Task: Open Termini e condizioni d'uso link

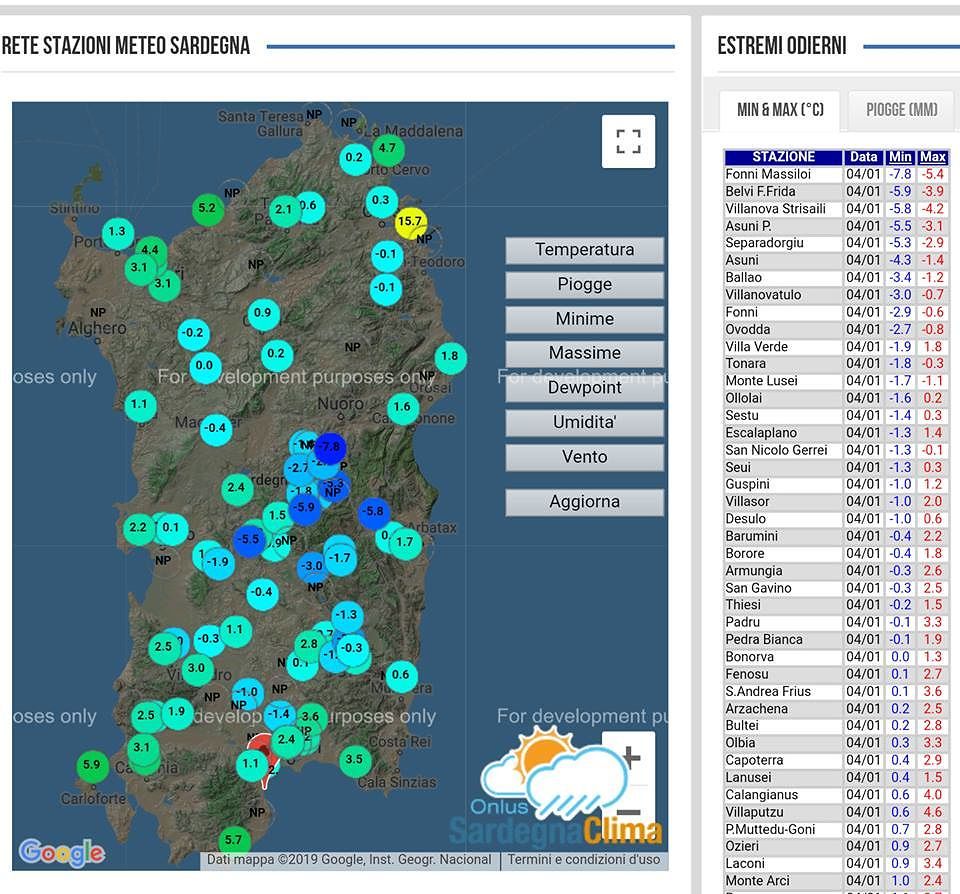Action: 583,860
